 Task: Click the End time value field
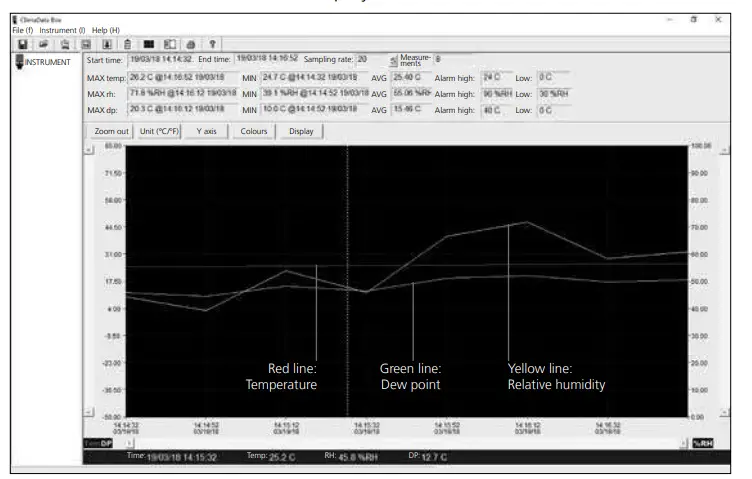[x=267, y=59]
